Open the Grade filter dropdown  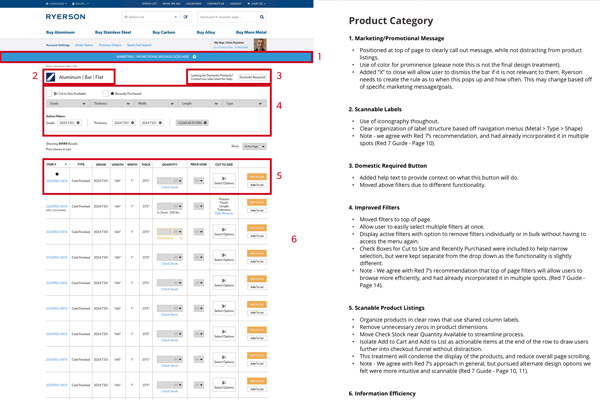68,104
